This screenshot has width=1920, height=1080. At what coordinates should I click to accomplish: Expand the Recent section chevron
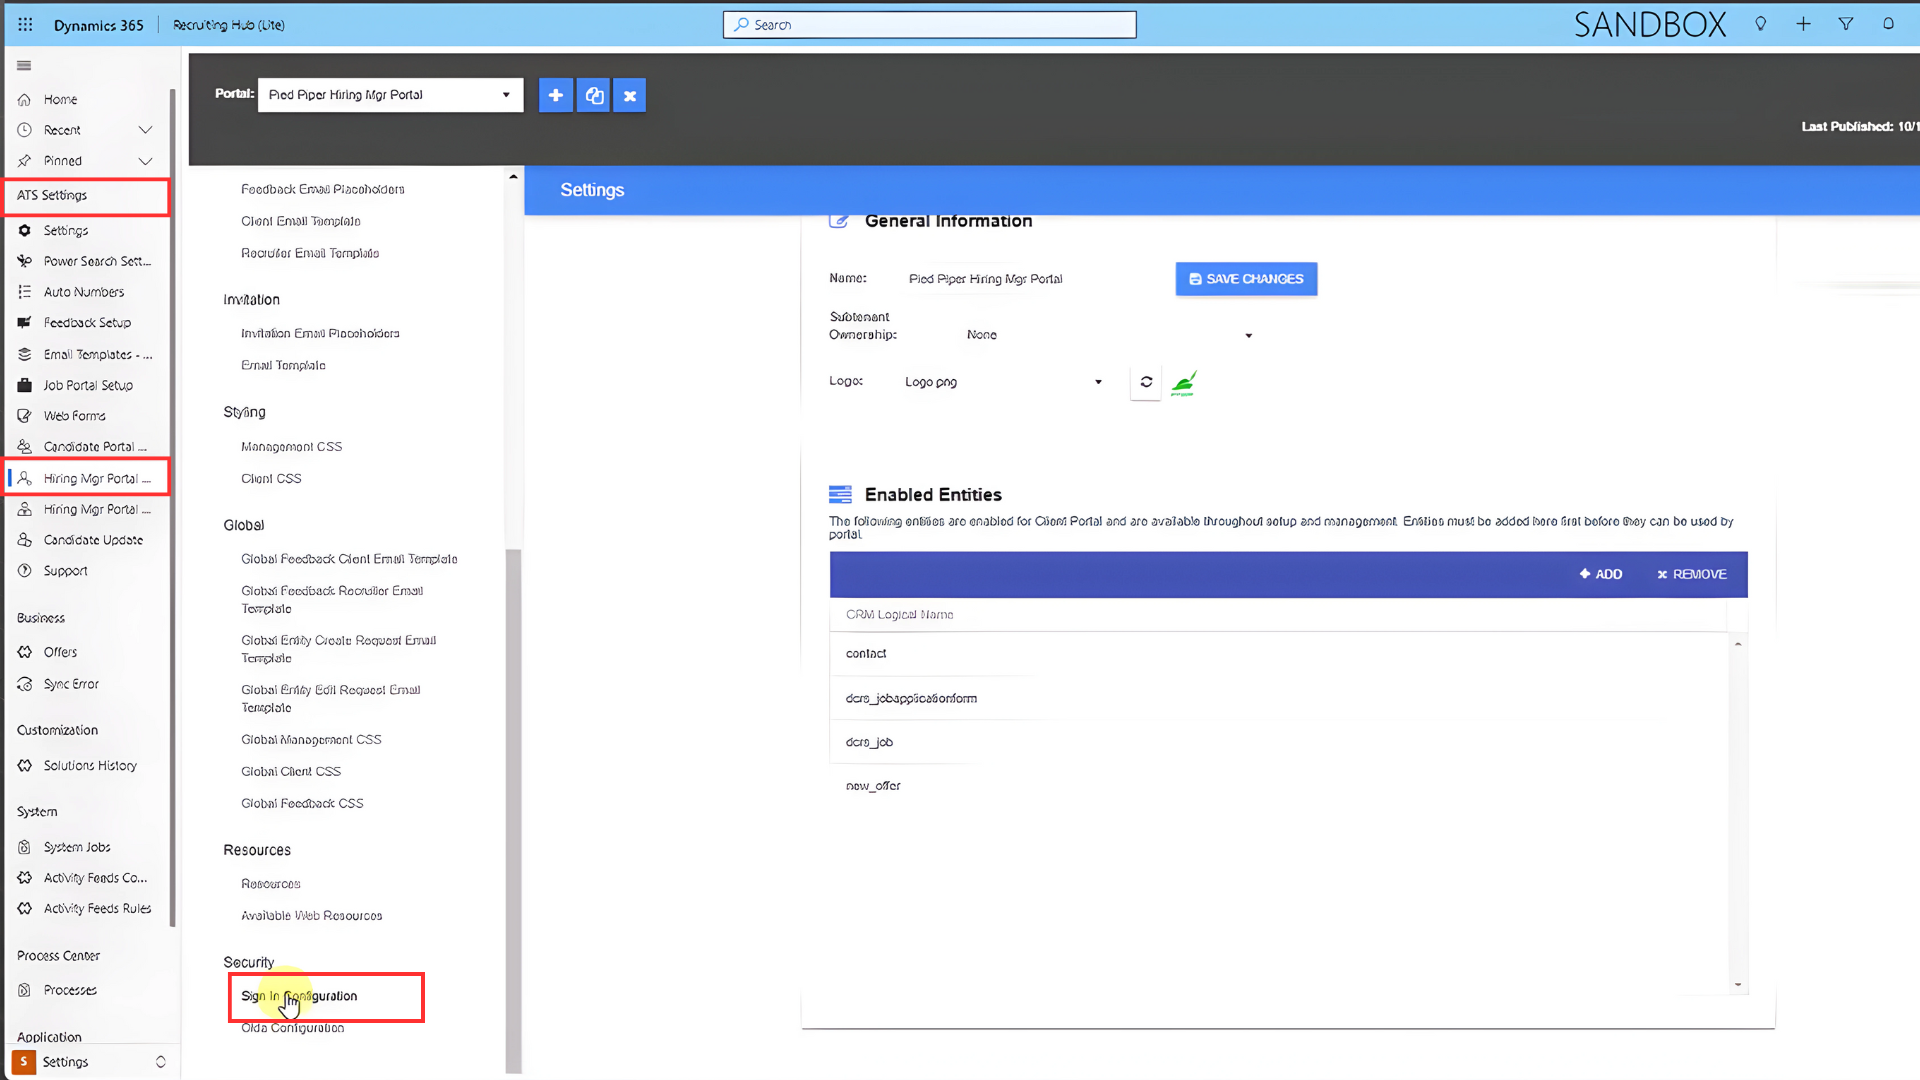tap(146, 131)
